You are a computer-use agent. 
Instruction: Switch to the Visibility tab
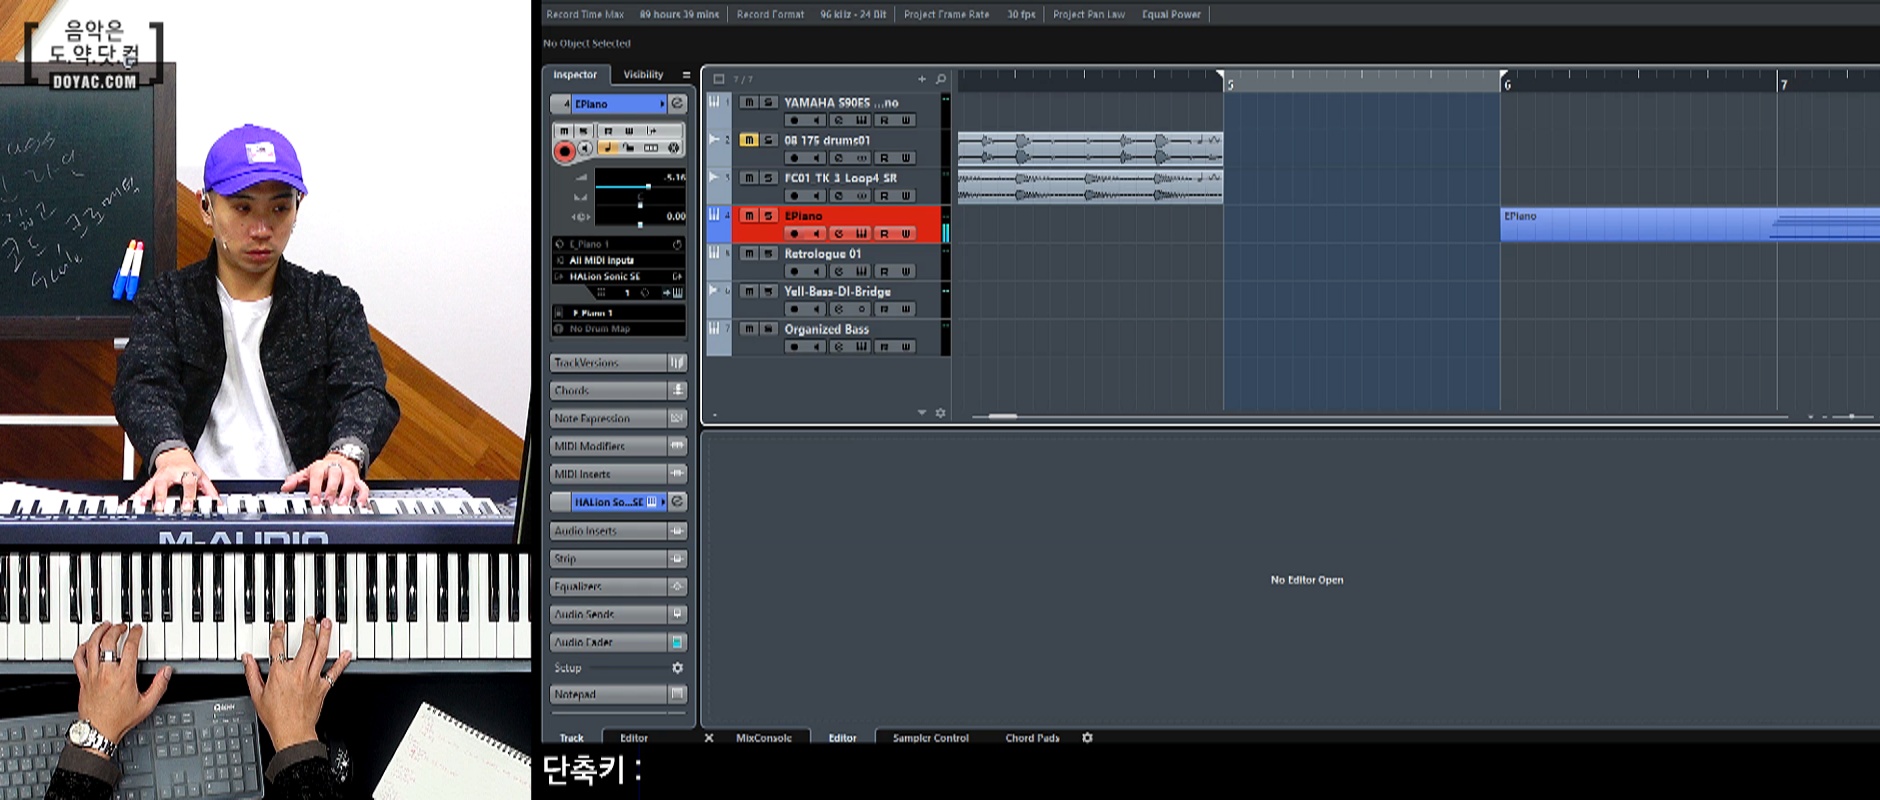coord(643,75)
